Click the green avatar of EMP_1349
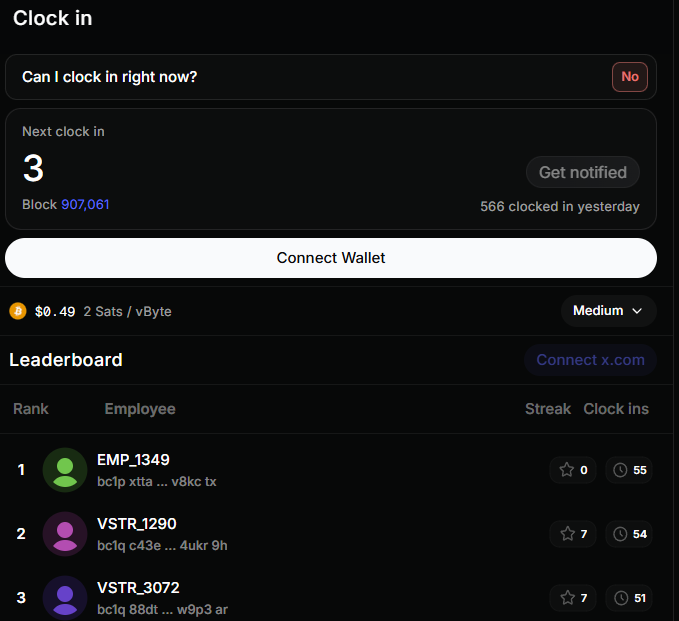This screenshot has width=679, height=621. (65, 470)
